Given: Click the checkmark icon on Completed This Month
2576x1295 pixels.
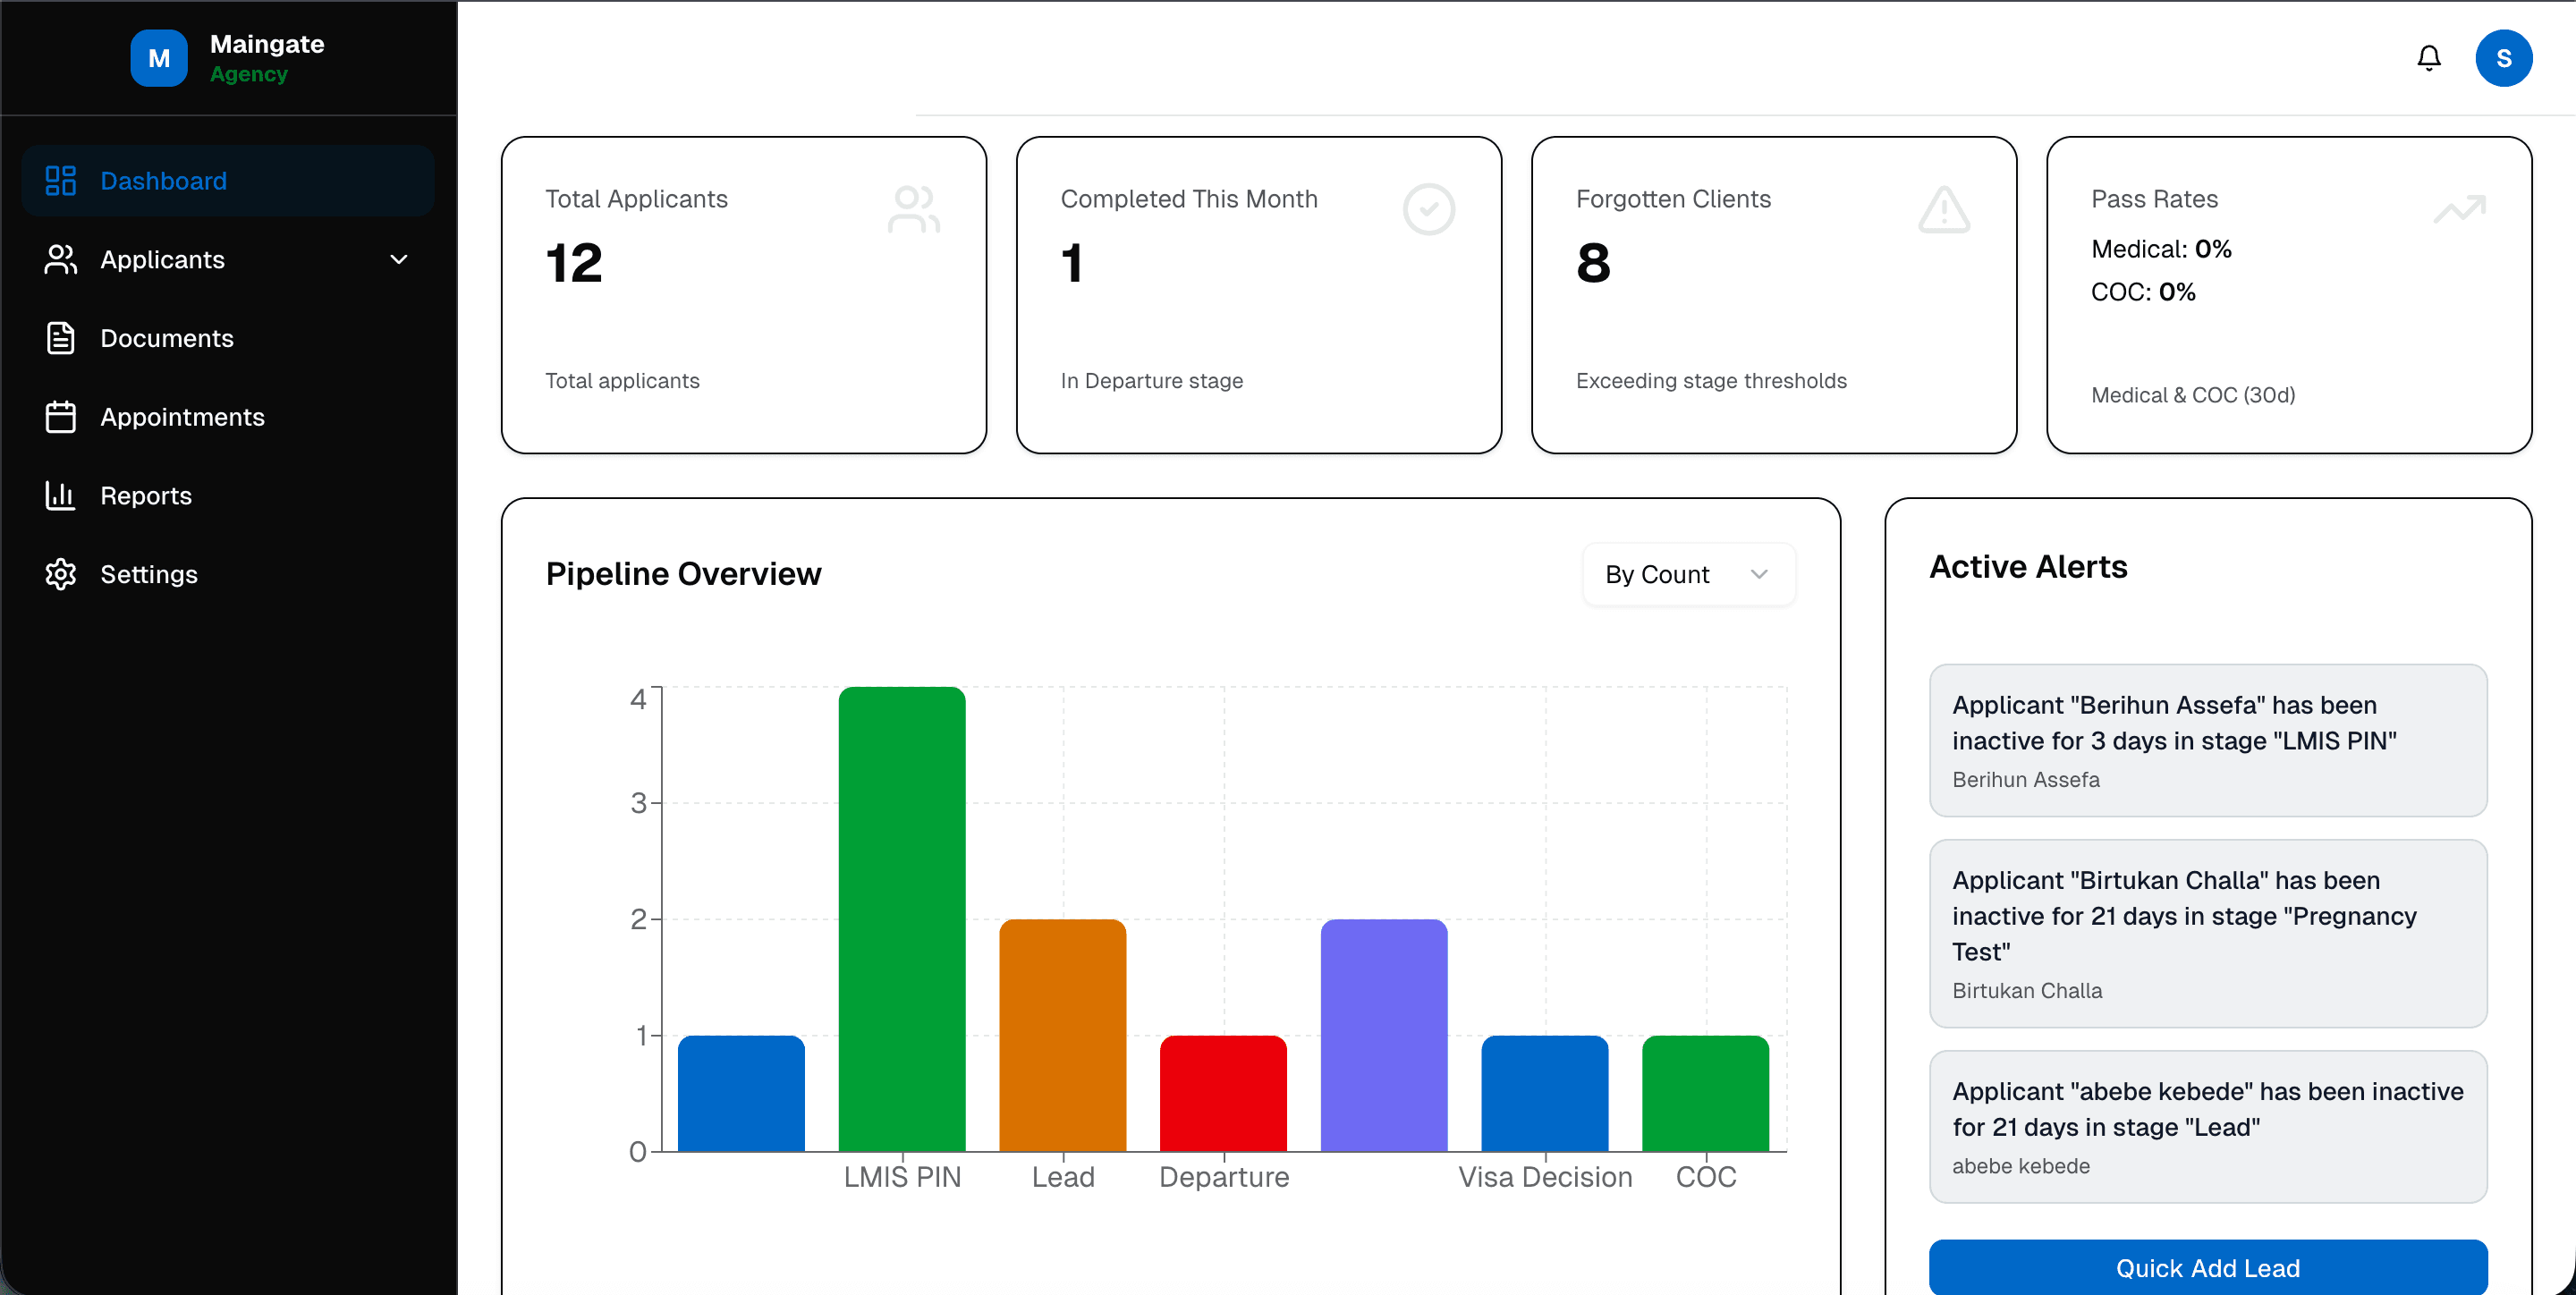Looking at the screenshot, I should pyautogui.click(x=1428, y=209).
